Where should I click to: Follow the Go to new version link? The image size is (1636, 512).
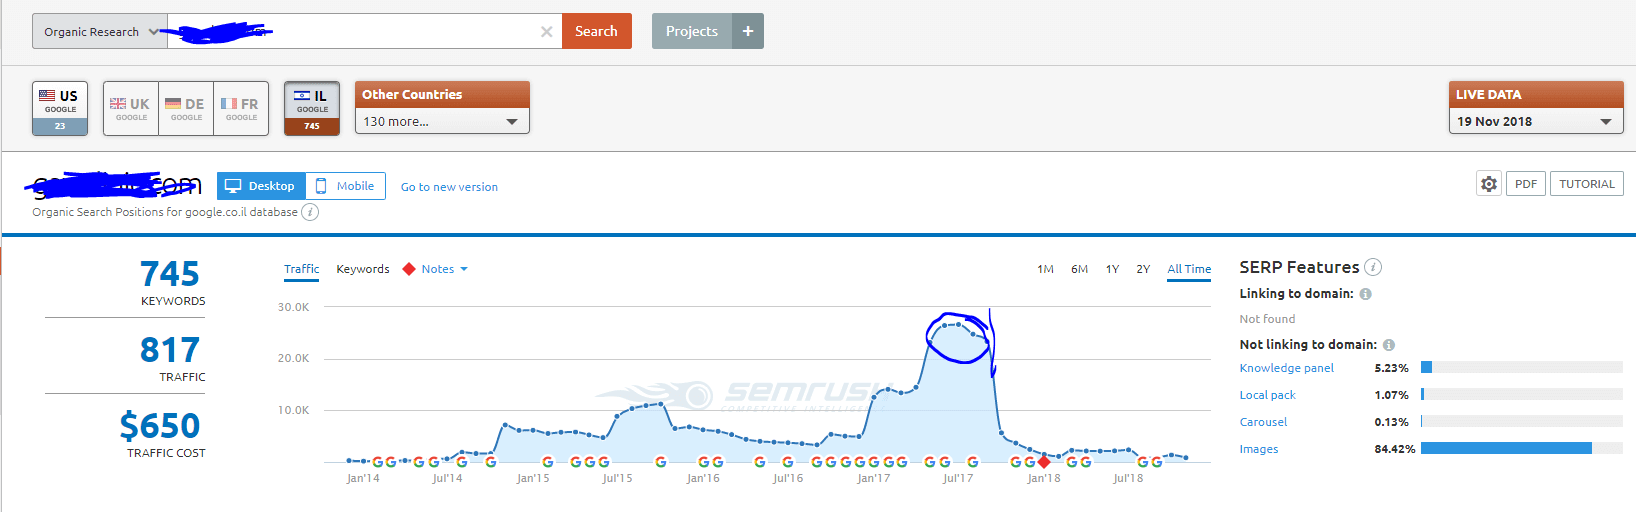449,187
